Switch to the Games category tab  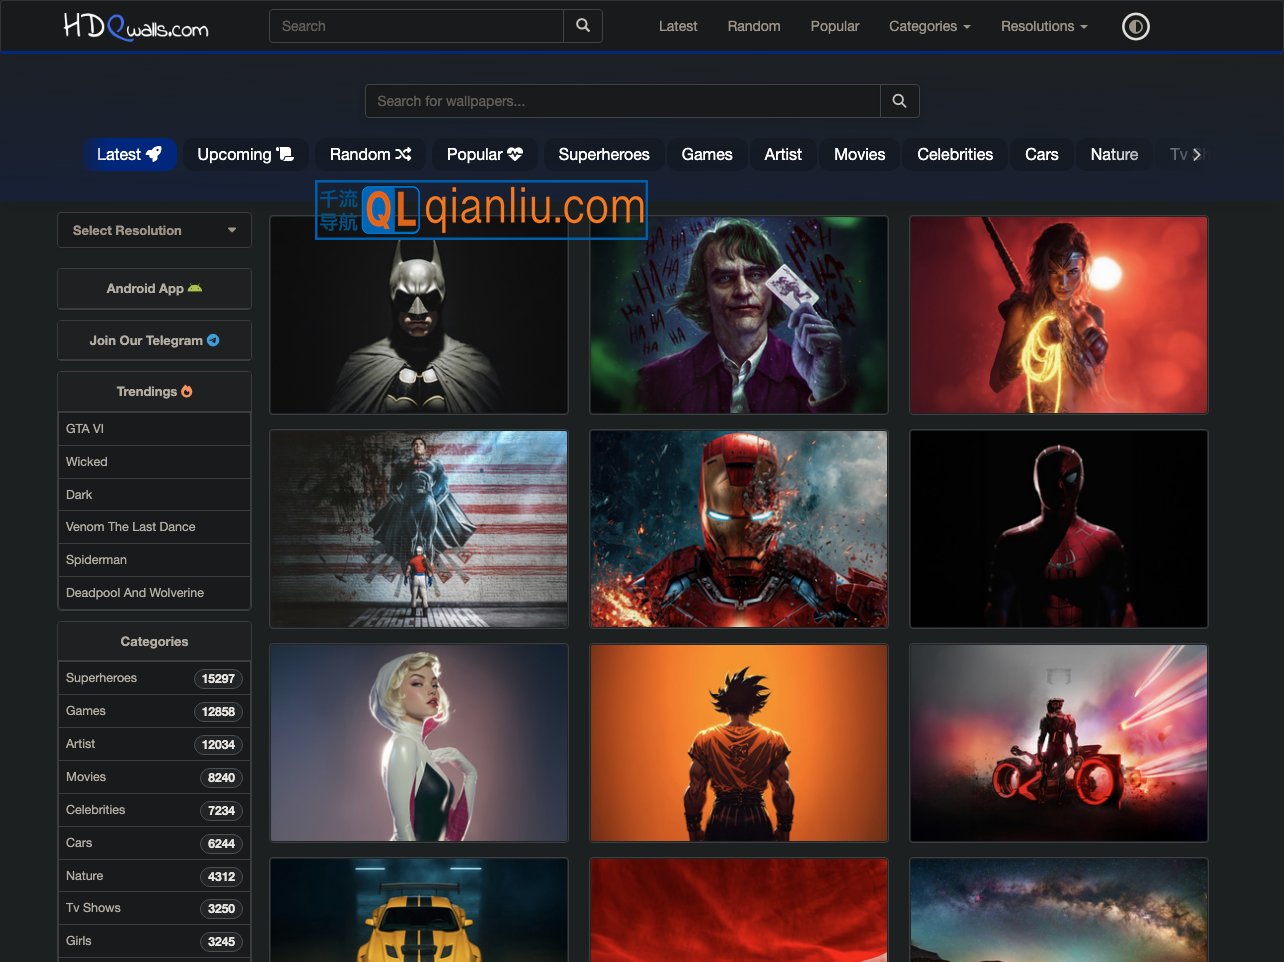[706, 154]
